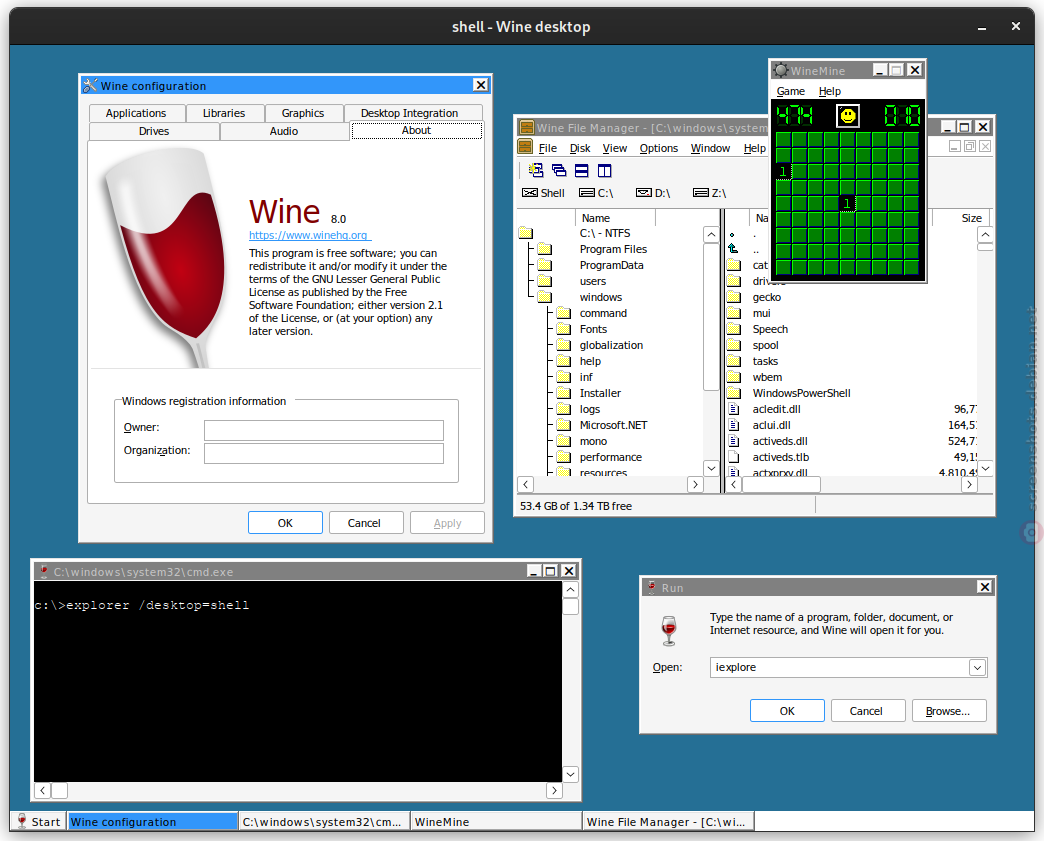Click the file list vertical scrollbar down arrow
This screenshot has width=1044, height=841.
point(985,469)
